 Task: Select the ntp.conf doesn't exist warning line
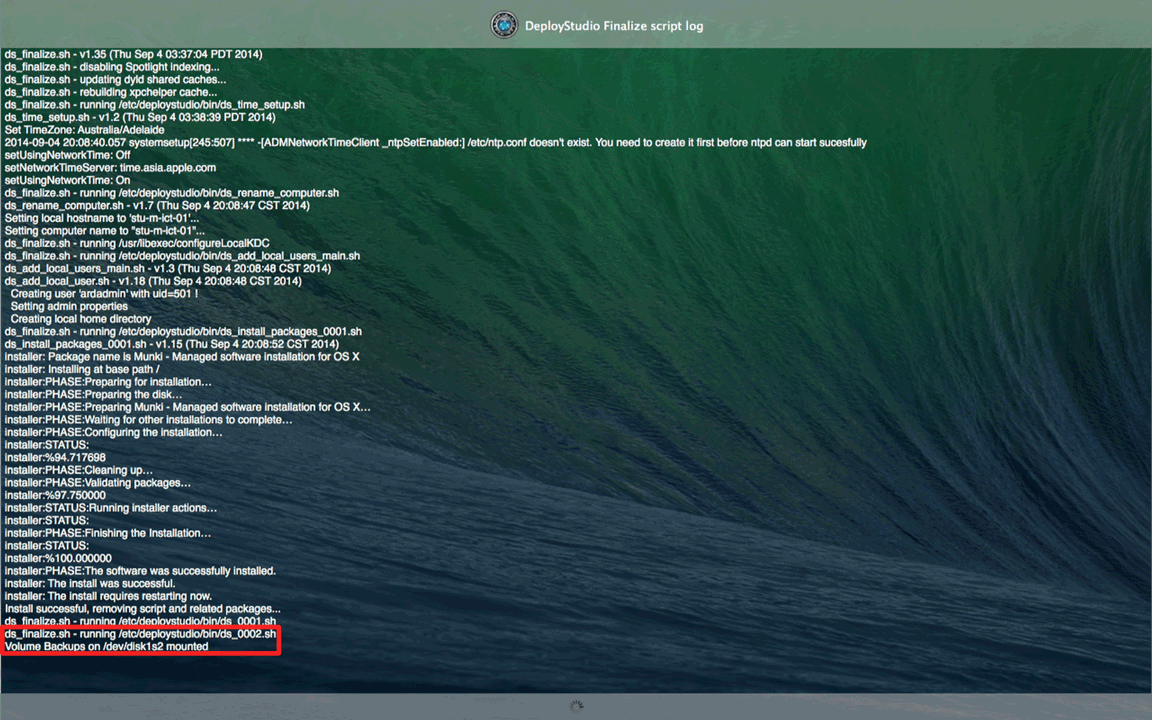point(435,143)
